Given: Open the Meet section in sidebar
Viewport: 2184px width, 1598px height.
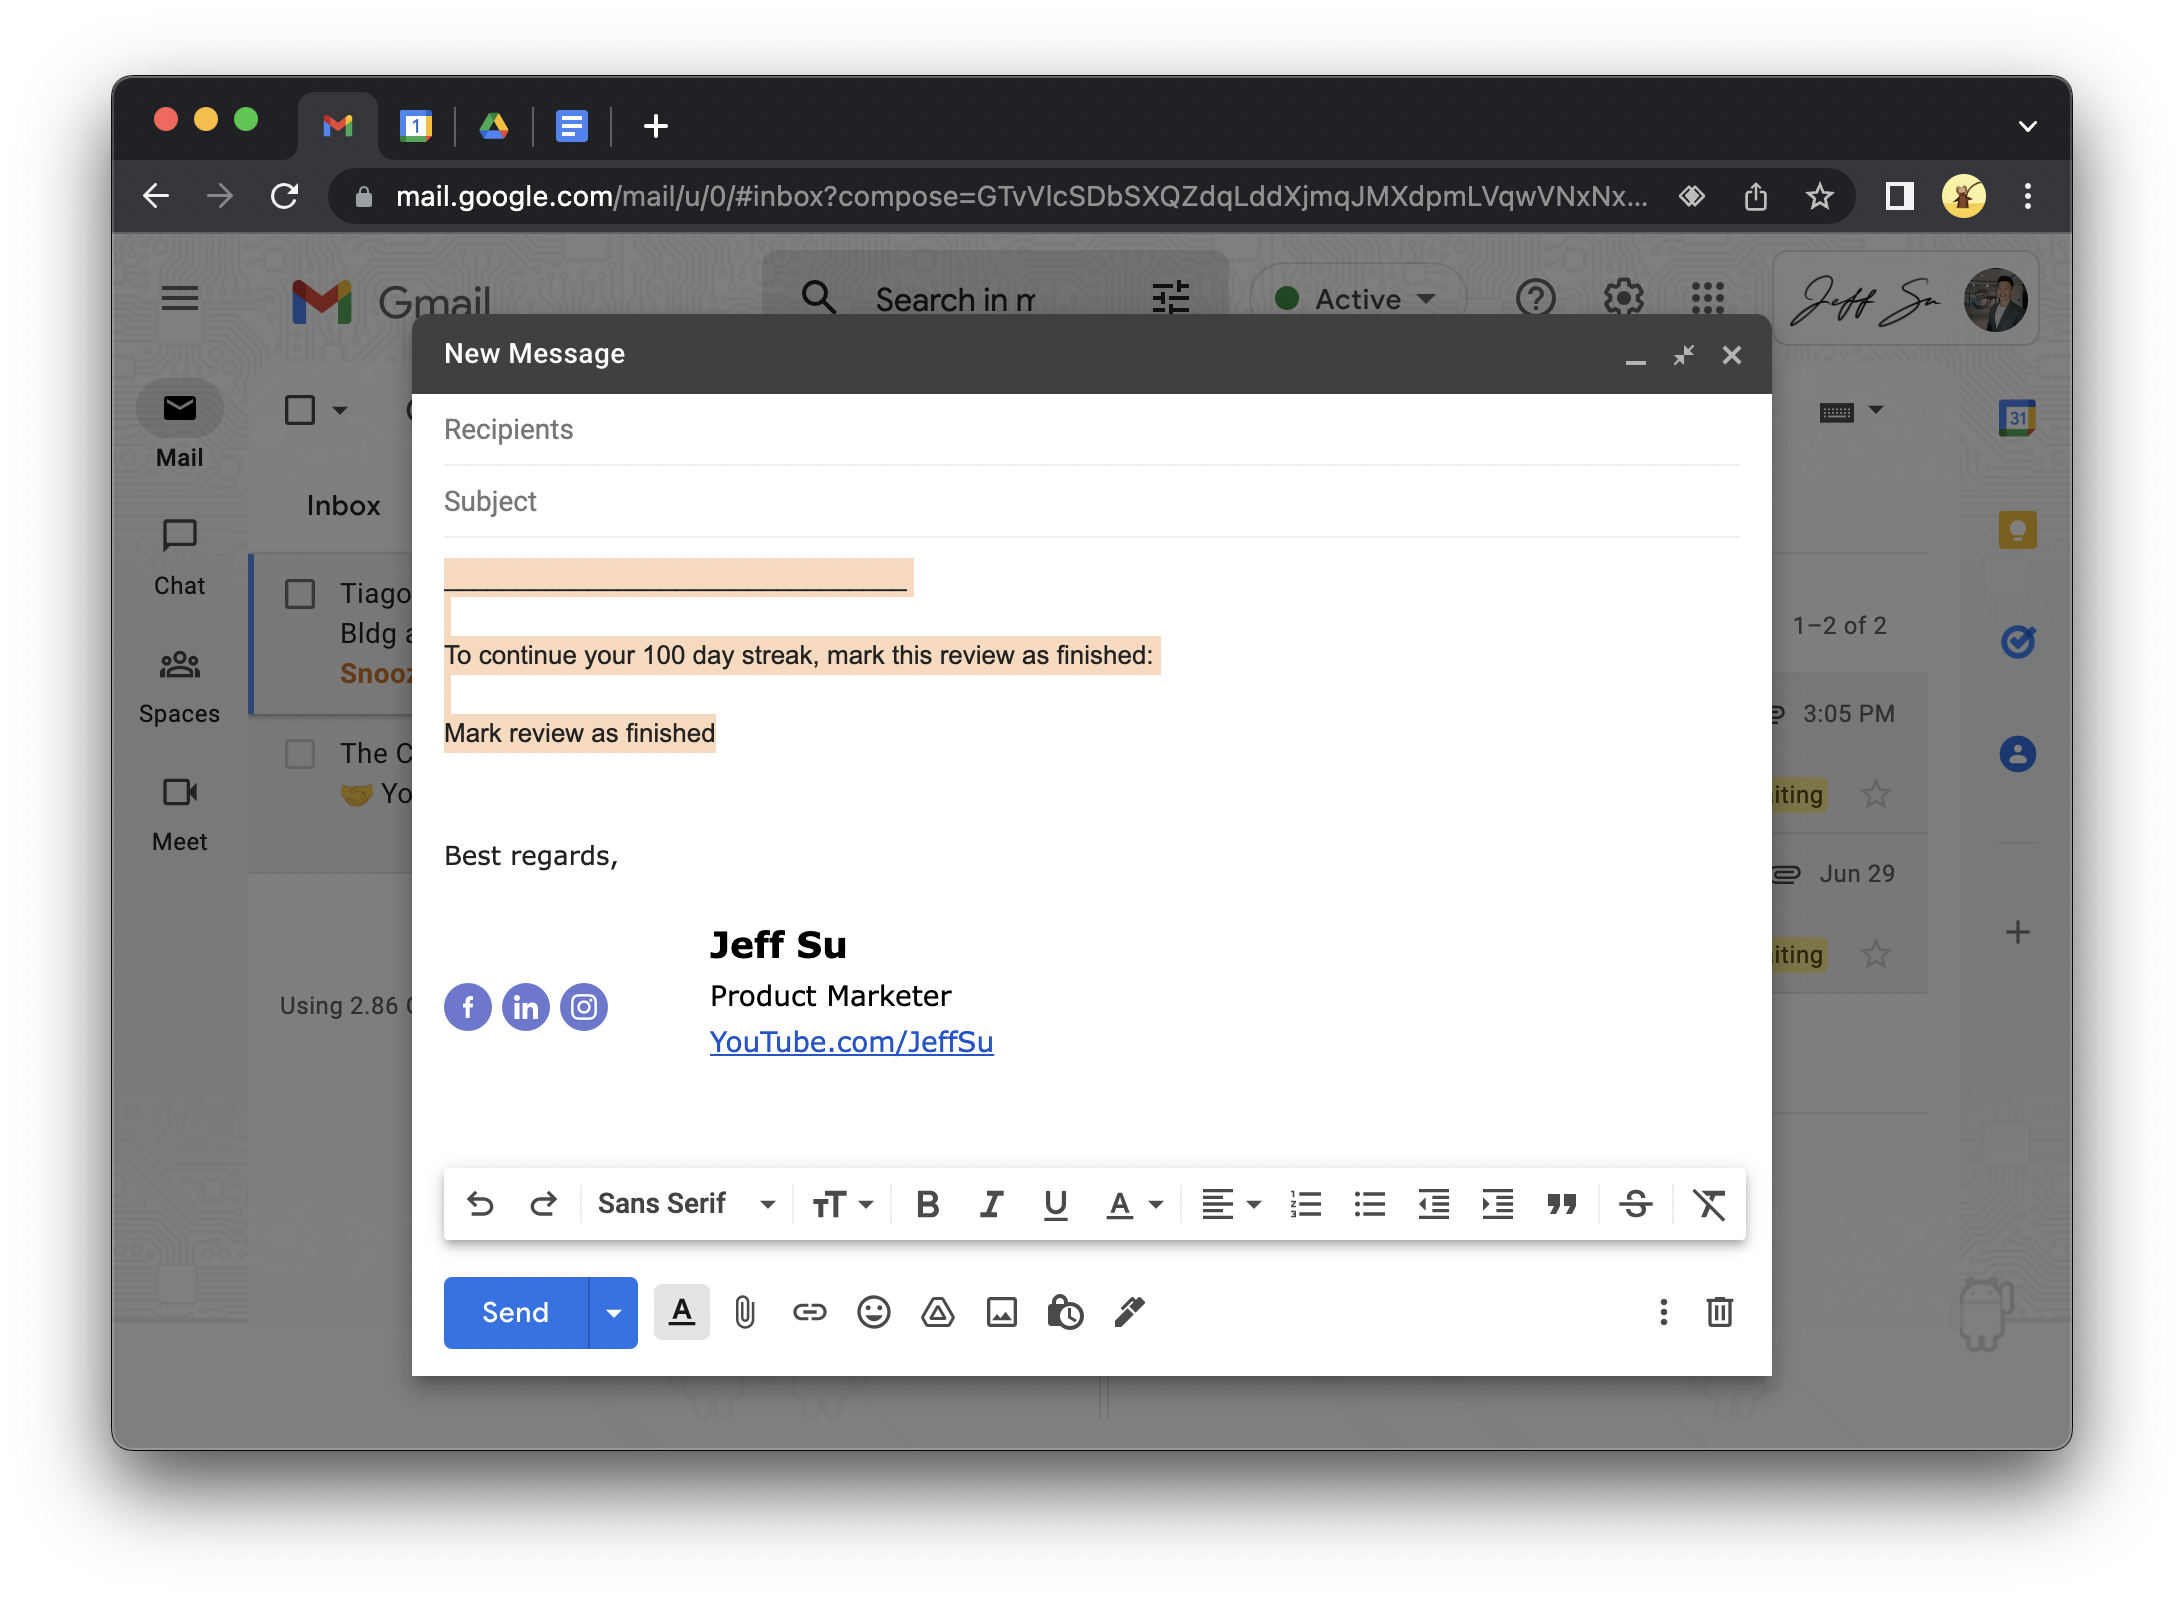Looking at the screenshot, I should [x=180, y=814].
